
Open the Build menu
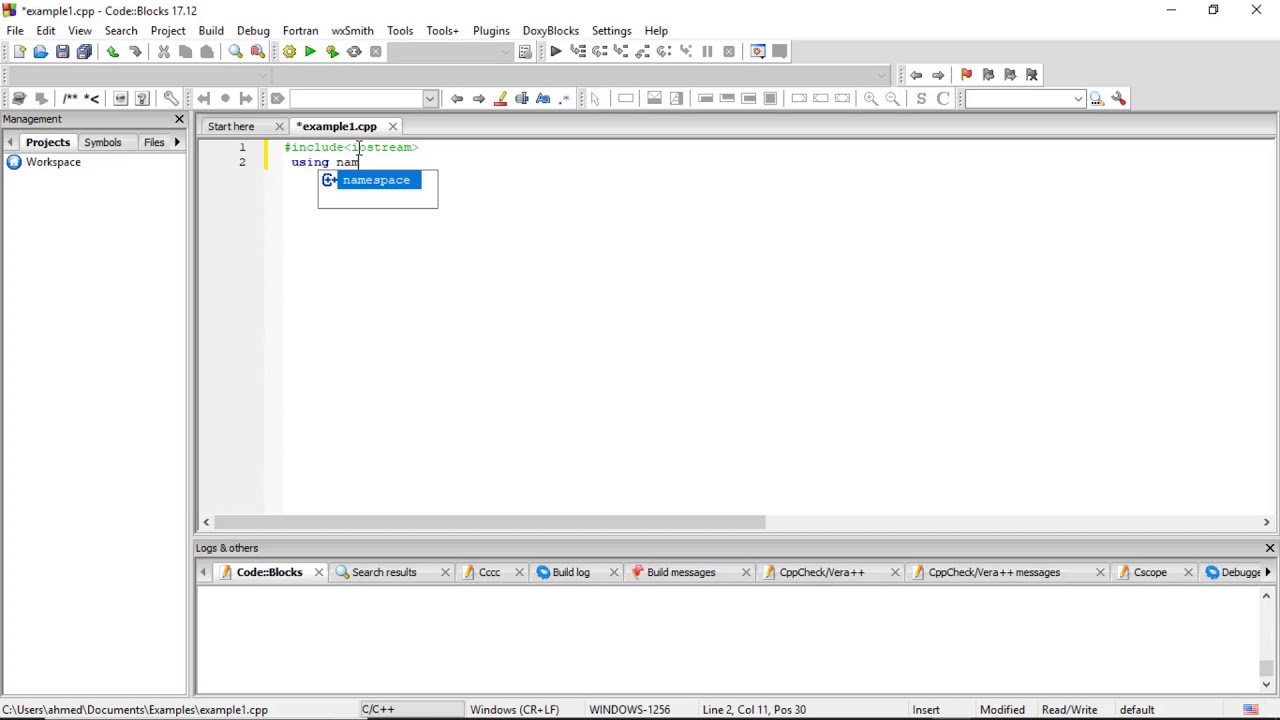click(x=211, y=31)
